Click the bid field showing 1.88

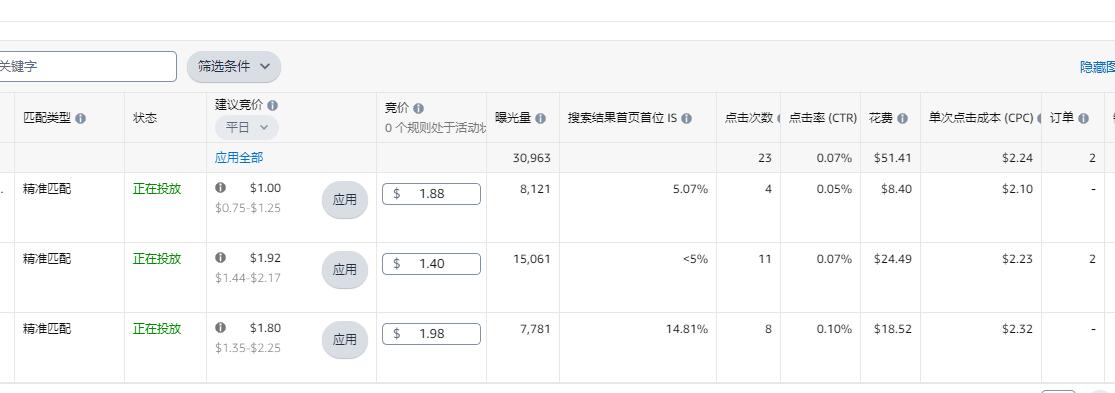tap(431, 194)
